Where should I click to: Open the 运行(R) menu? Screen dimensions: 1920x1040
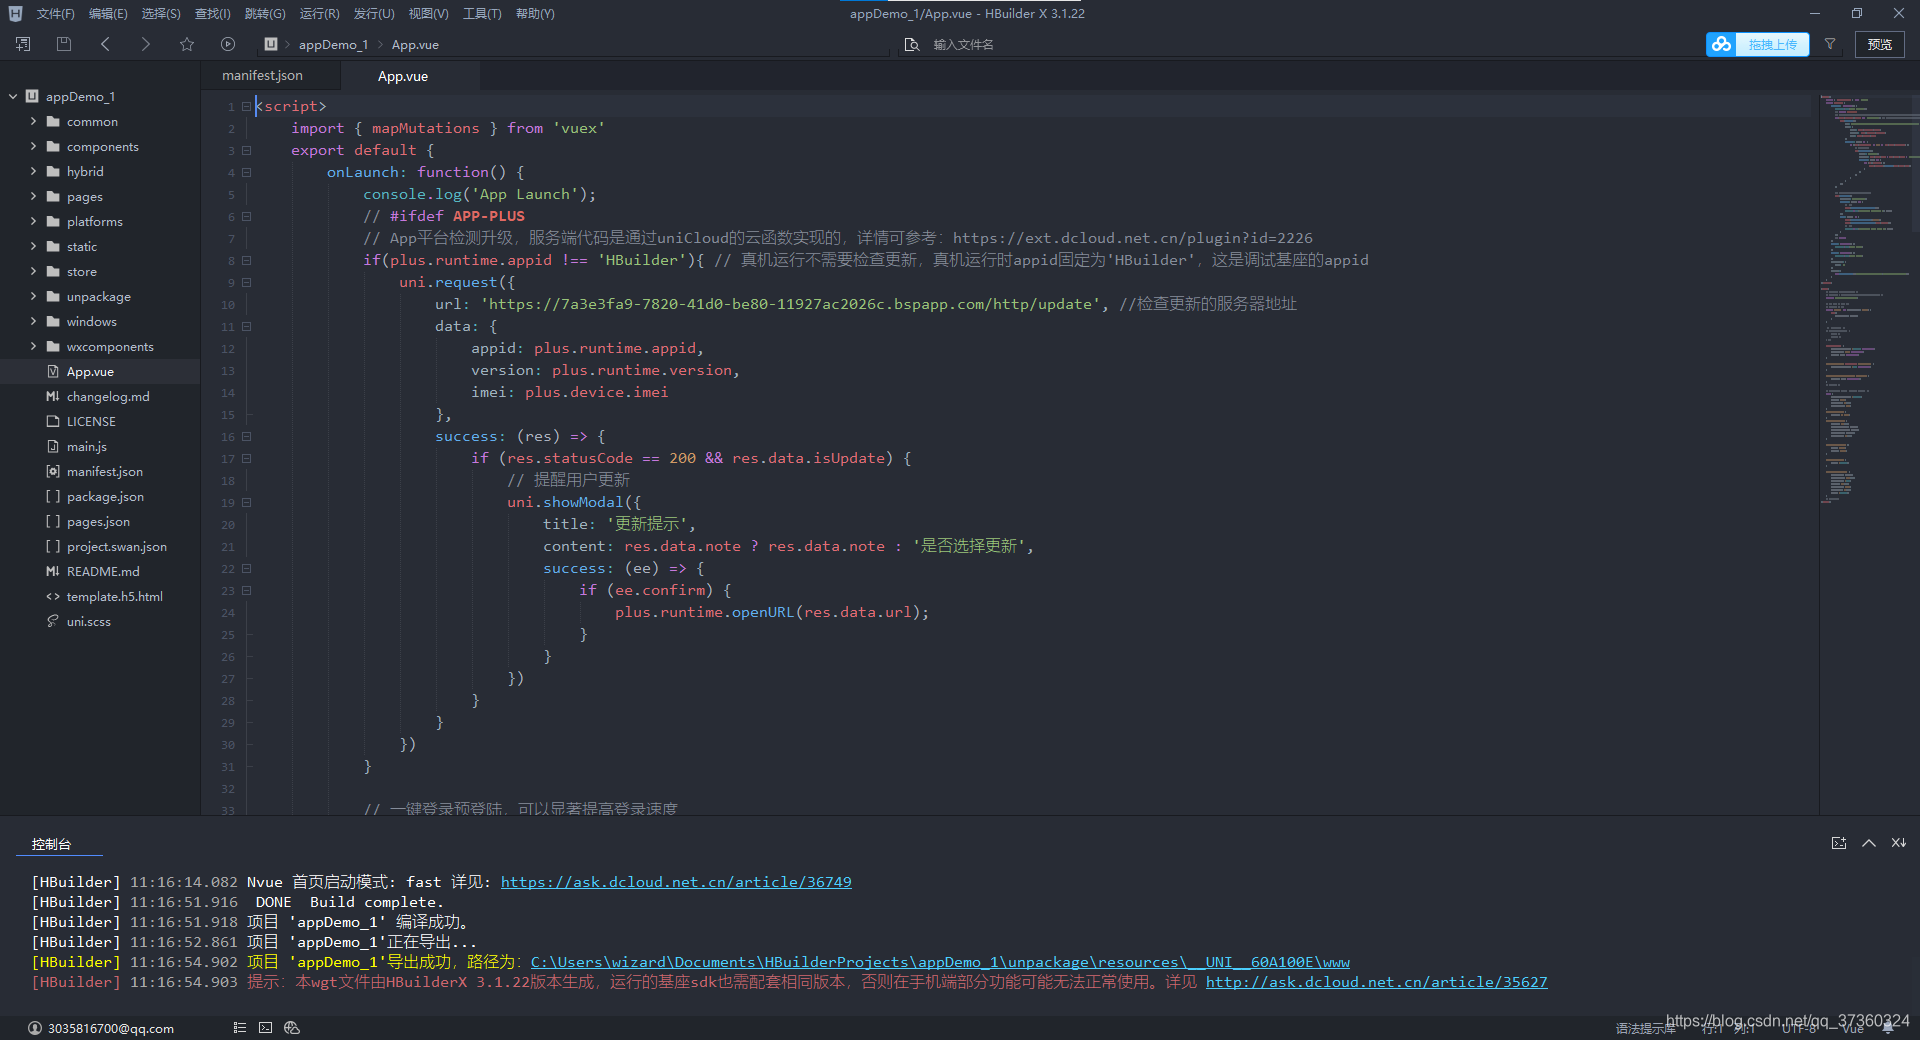point(320,13)
